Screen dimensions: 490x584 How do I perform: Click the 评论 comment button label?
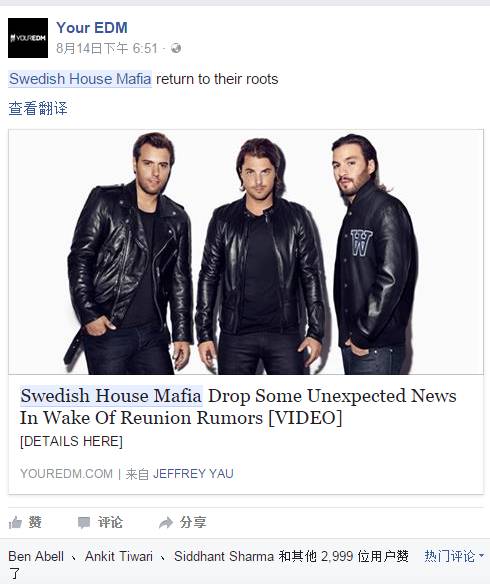click(x=110, y=522)
